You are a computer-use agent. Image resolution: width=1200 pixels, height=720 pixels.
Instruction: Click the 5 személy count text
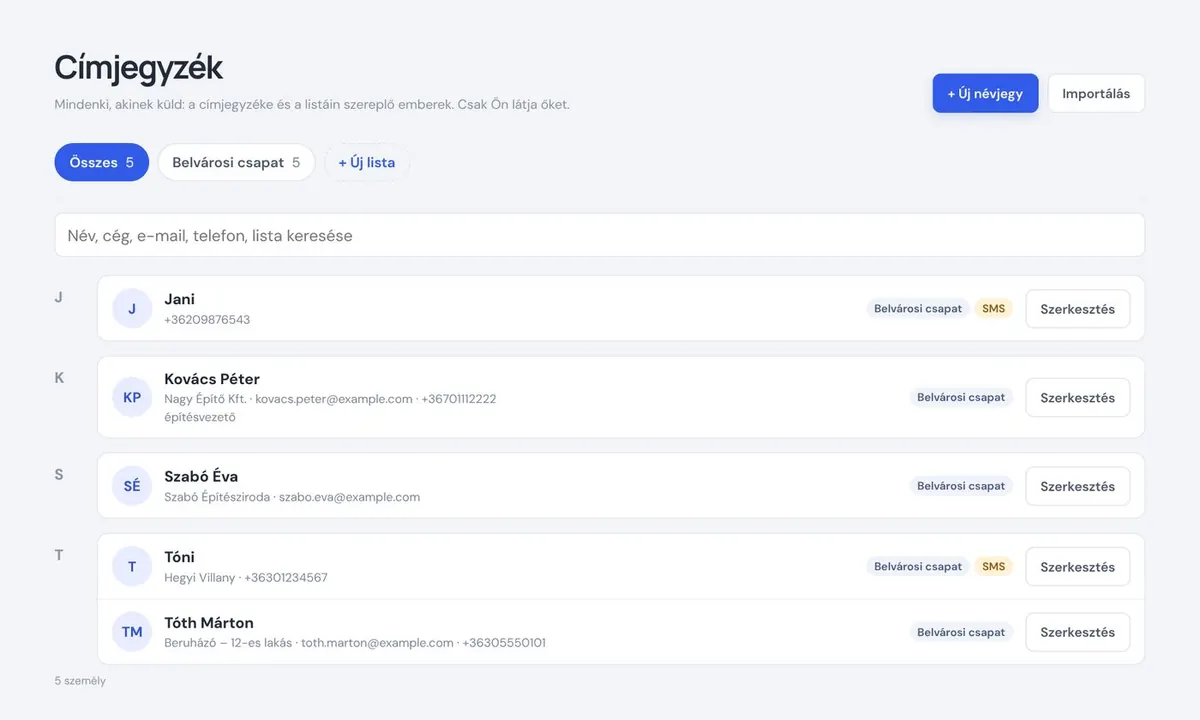[x=80, y=681]
